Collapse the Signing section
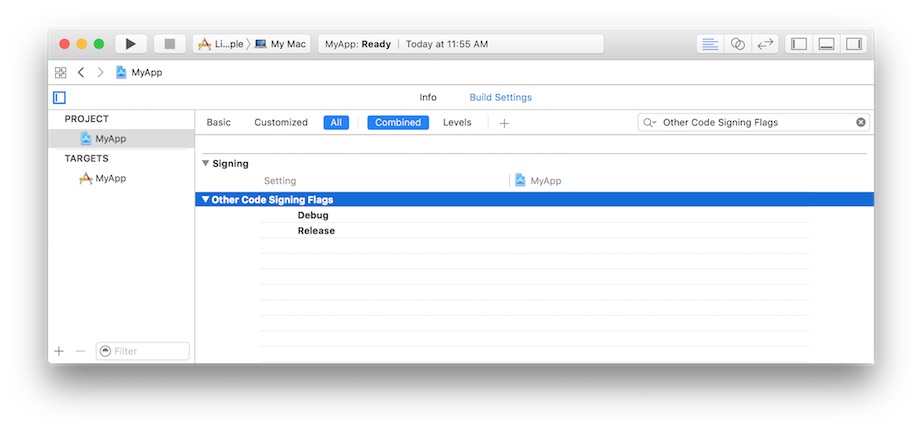This screenshot has width=922, height=432. coord(205,163)
